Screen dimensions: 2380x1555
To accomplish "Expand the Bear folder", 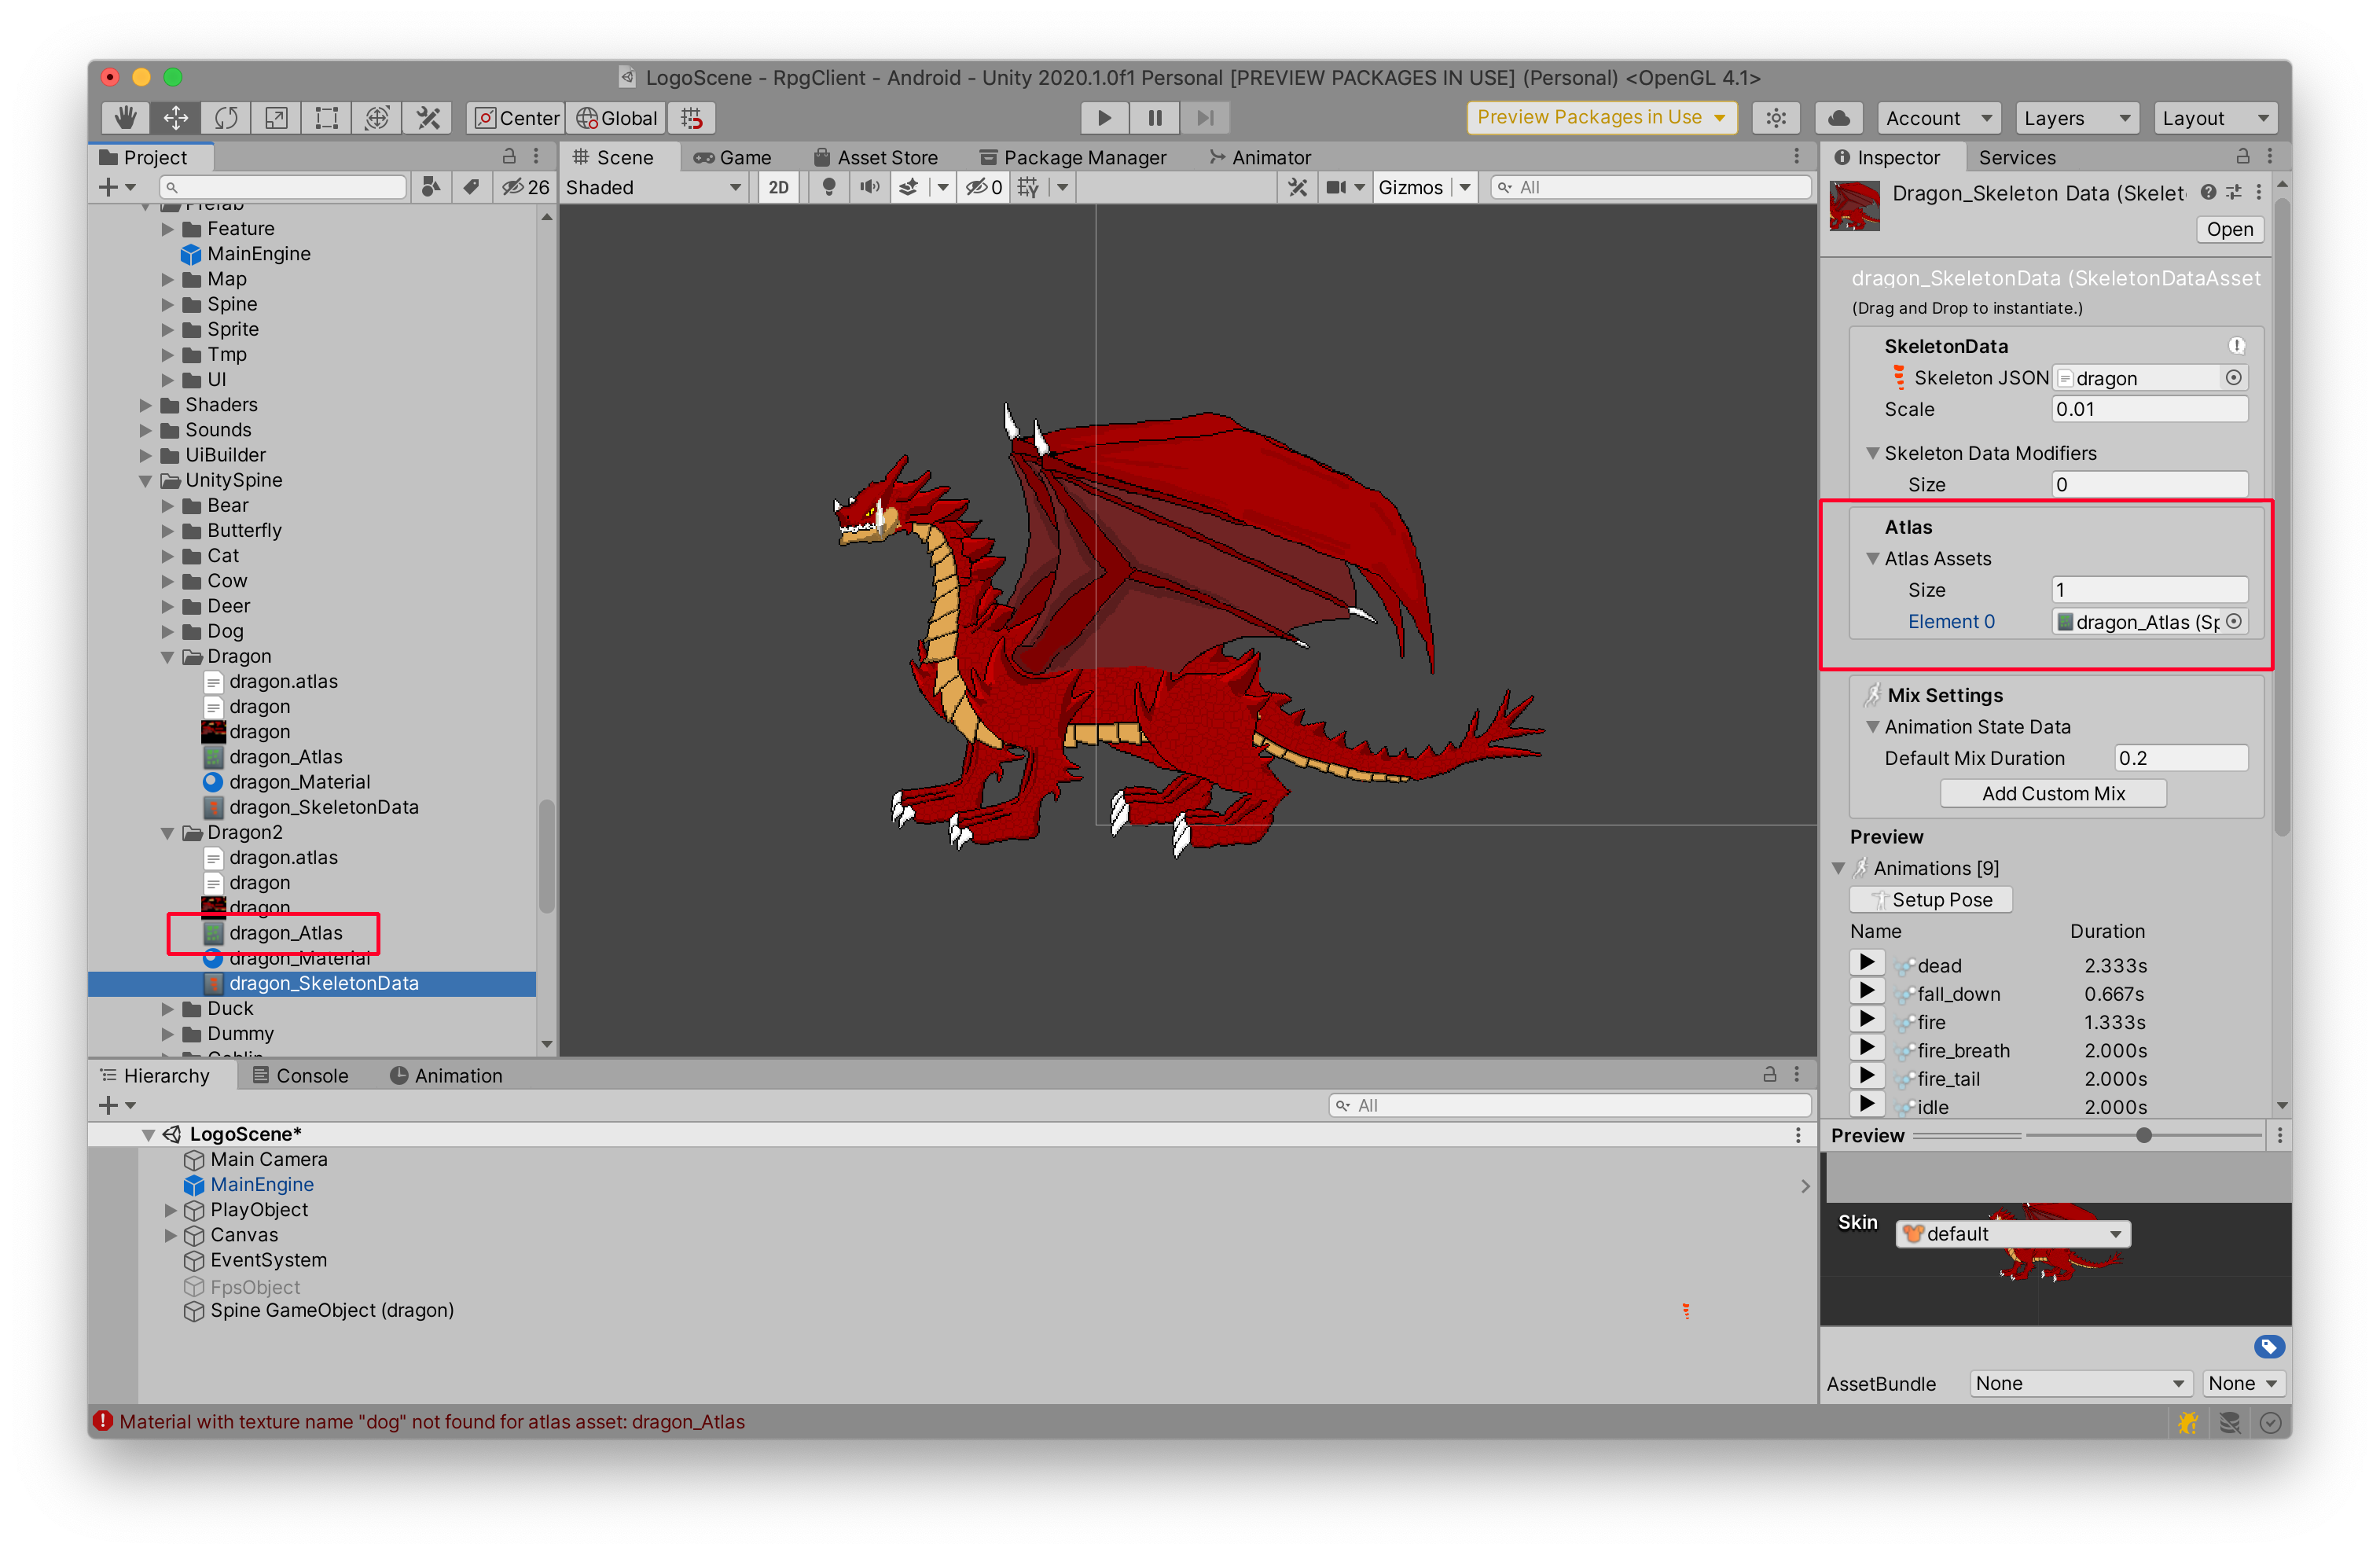I will [168, 506].
